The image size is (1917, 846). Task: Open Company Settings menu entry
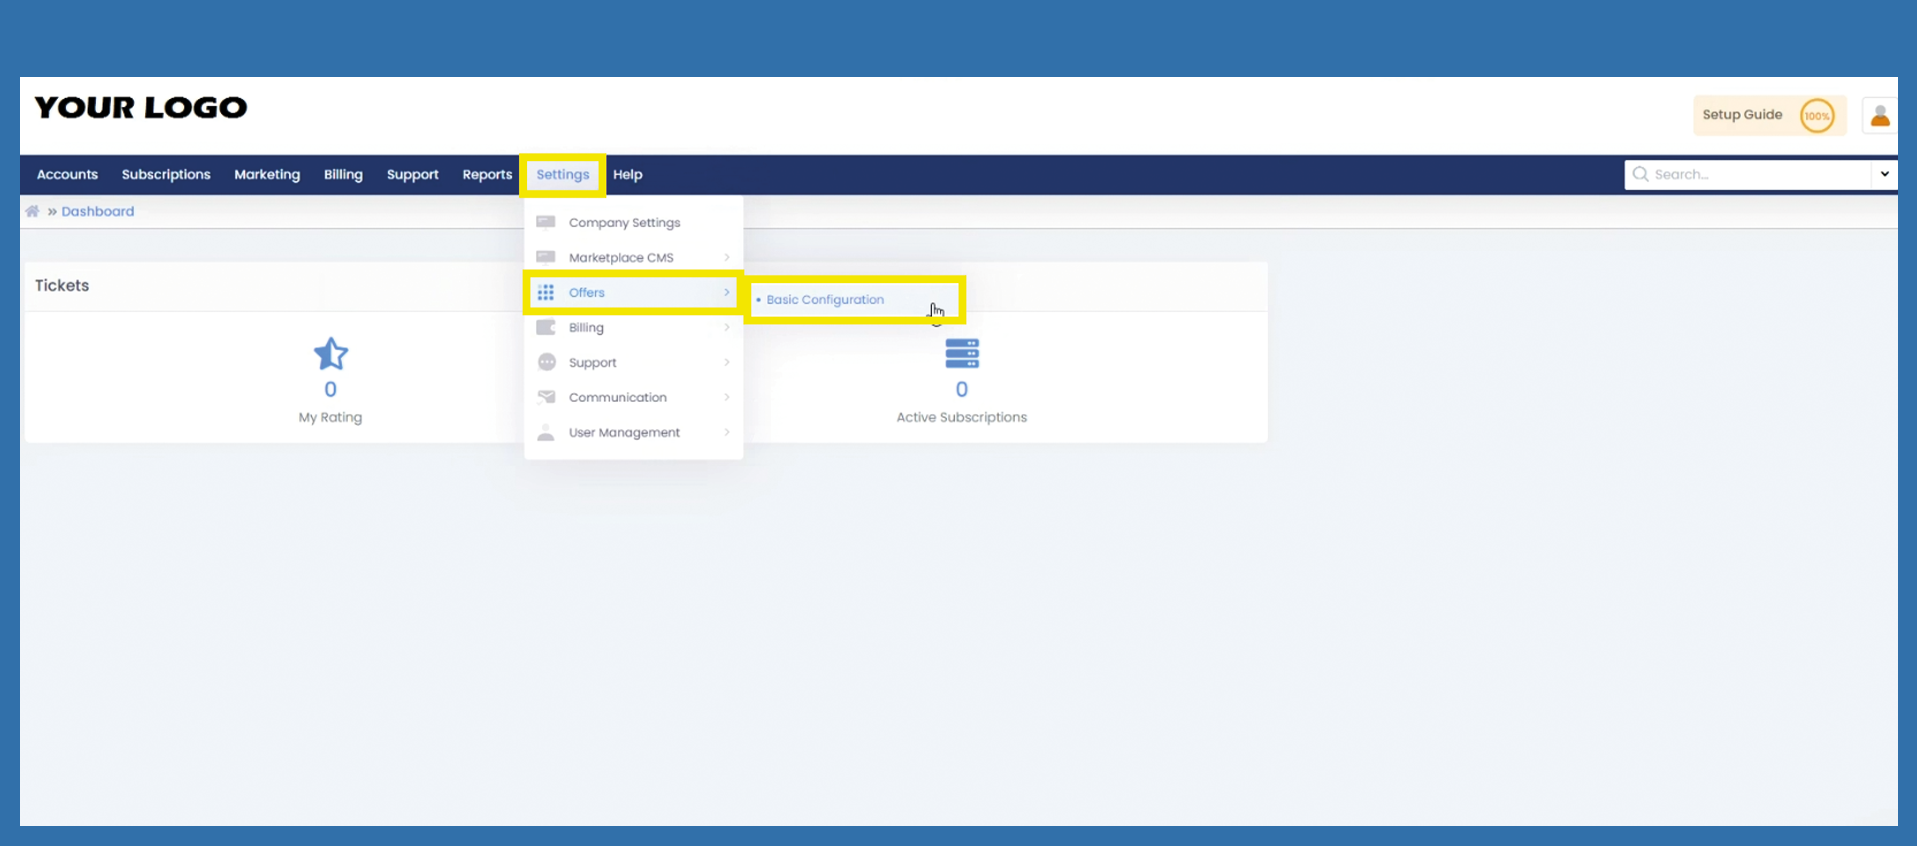pos(624,222)
